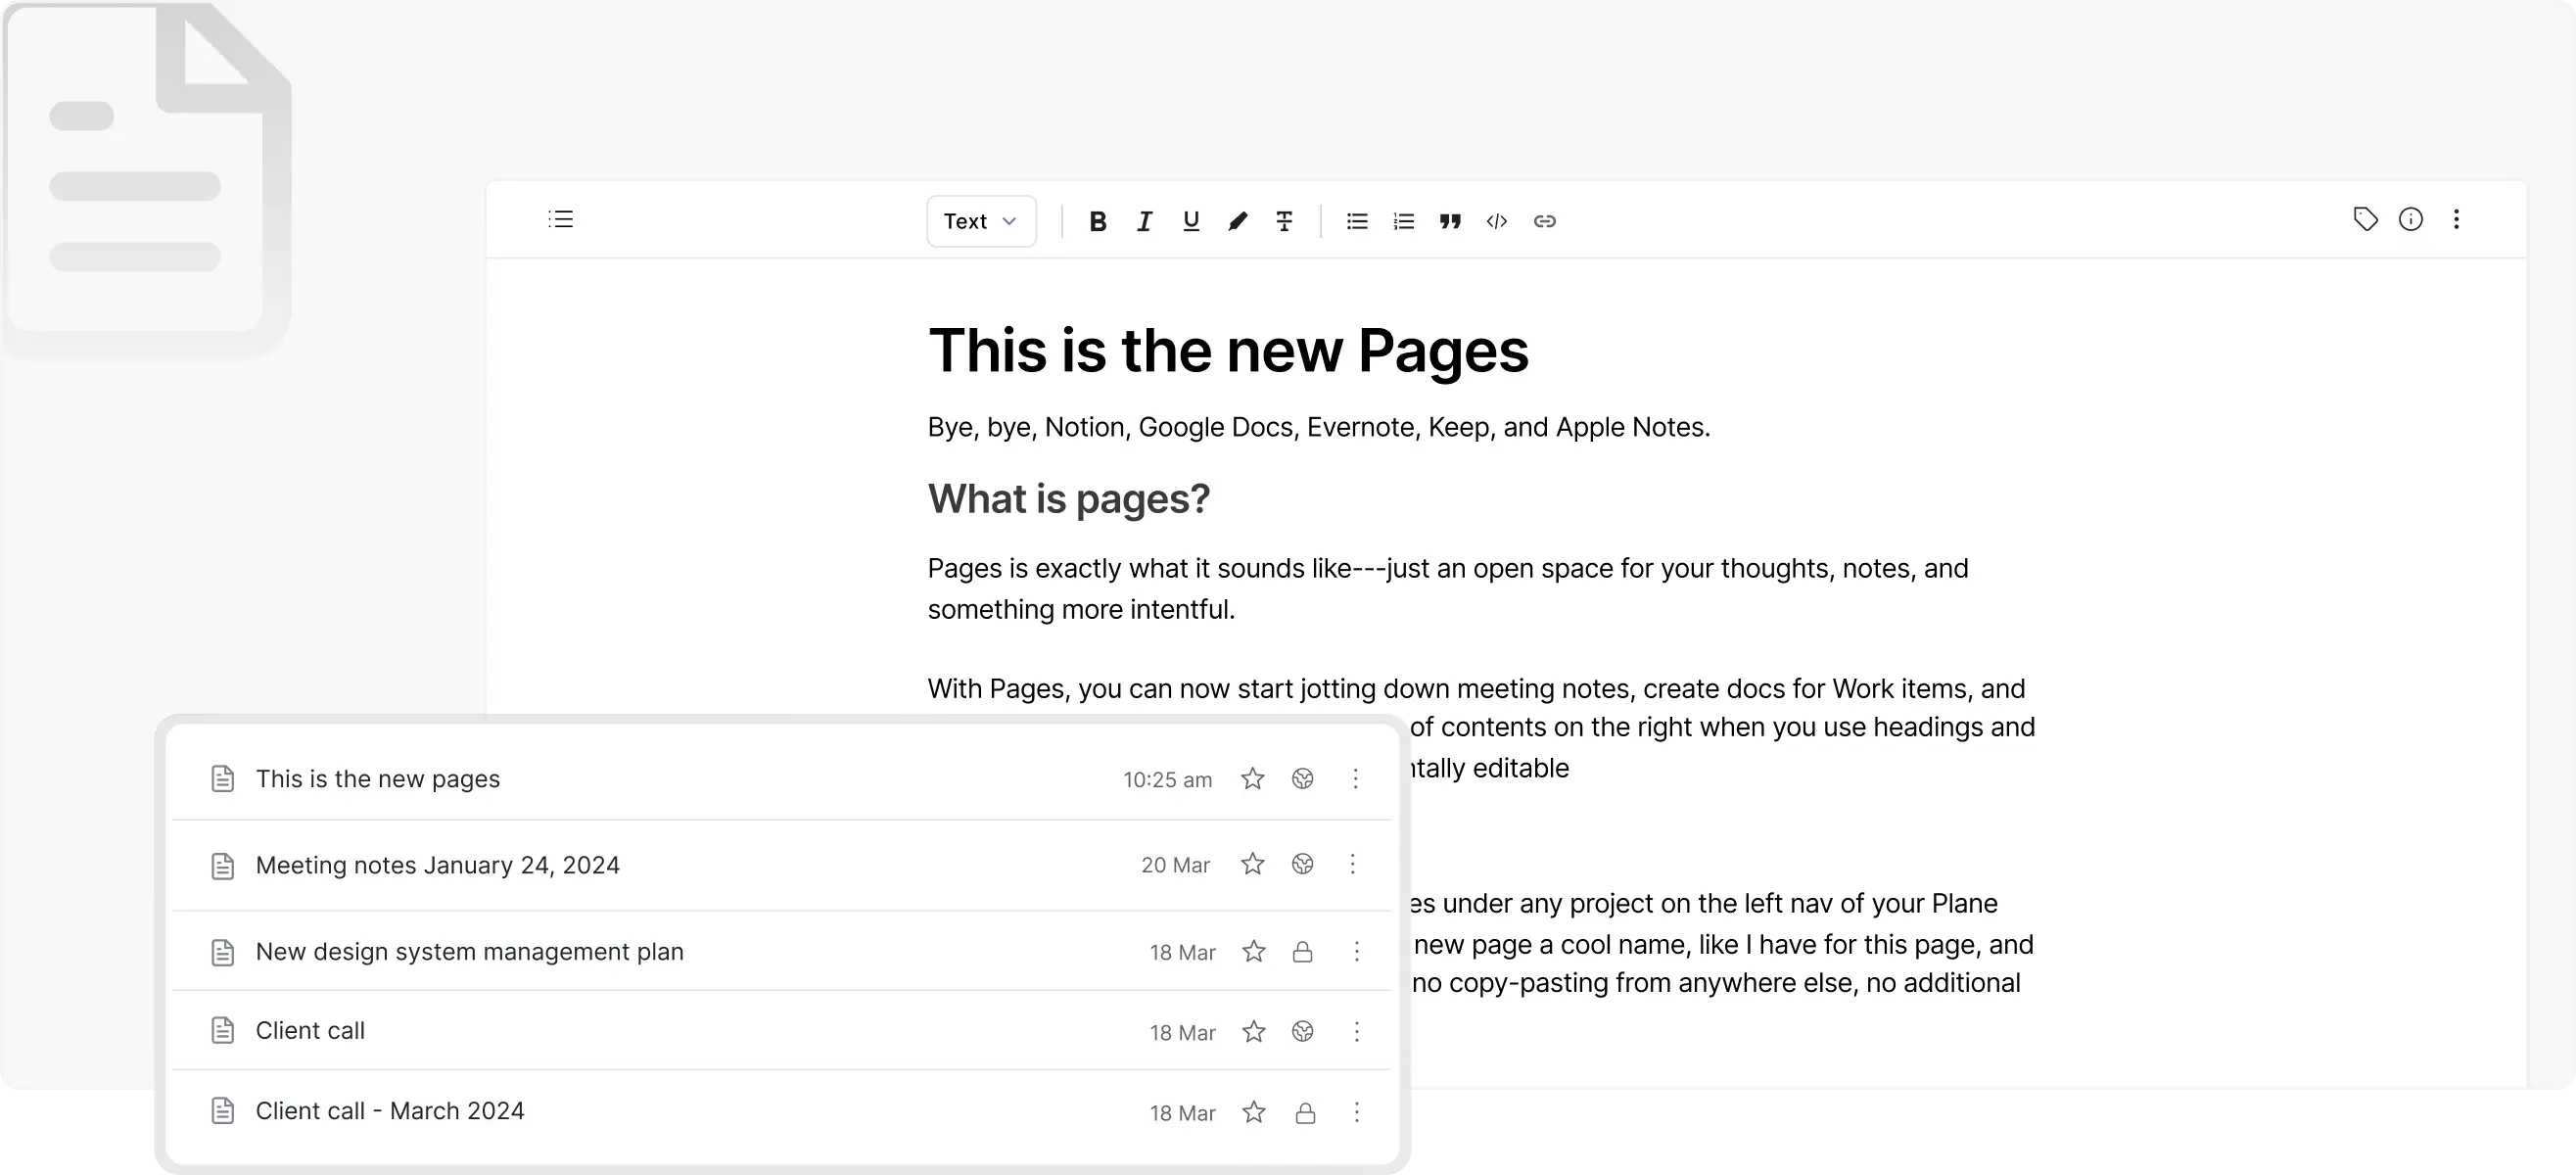Apply italic formatting
This screenshot has height=1175, width=2576.
pyautogui.click(x=1144, y=221)
